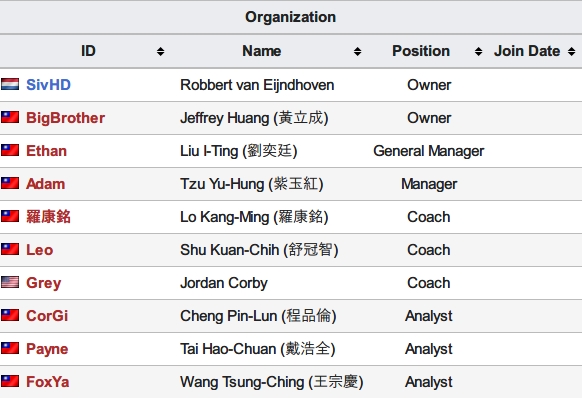Click the flag icon beside Payne
The image size is (582, 398).
pyautogui.click(x=10, y=348)
